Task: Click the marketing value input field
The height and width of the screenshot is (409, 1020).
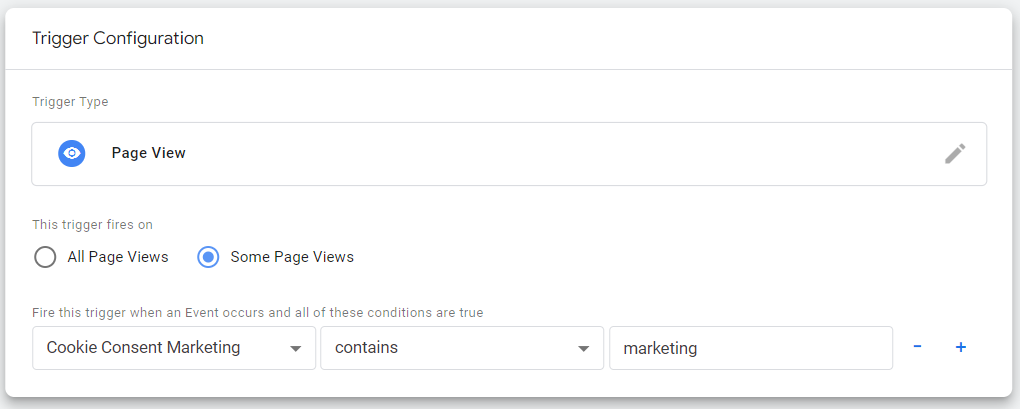Action: 750,348
